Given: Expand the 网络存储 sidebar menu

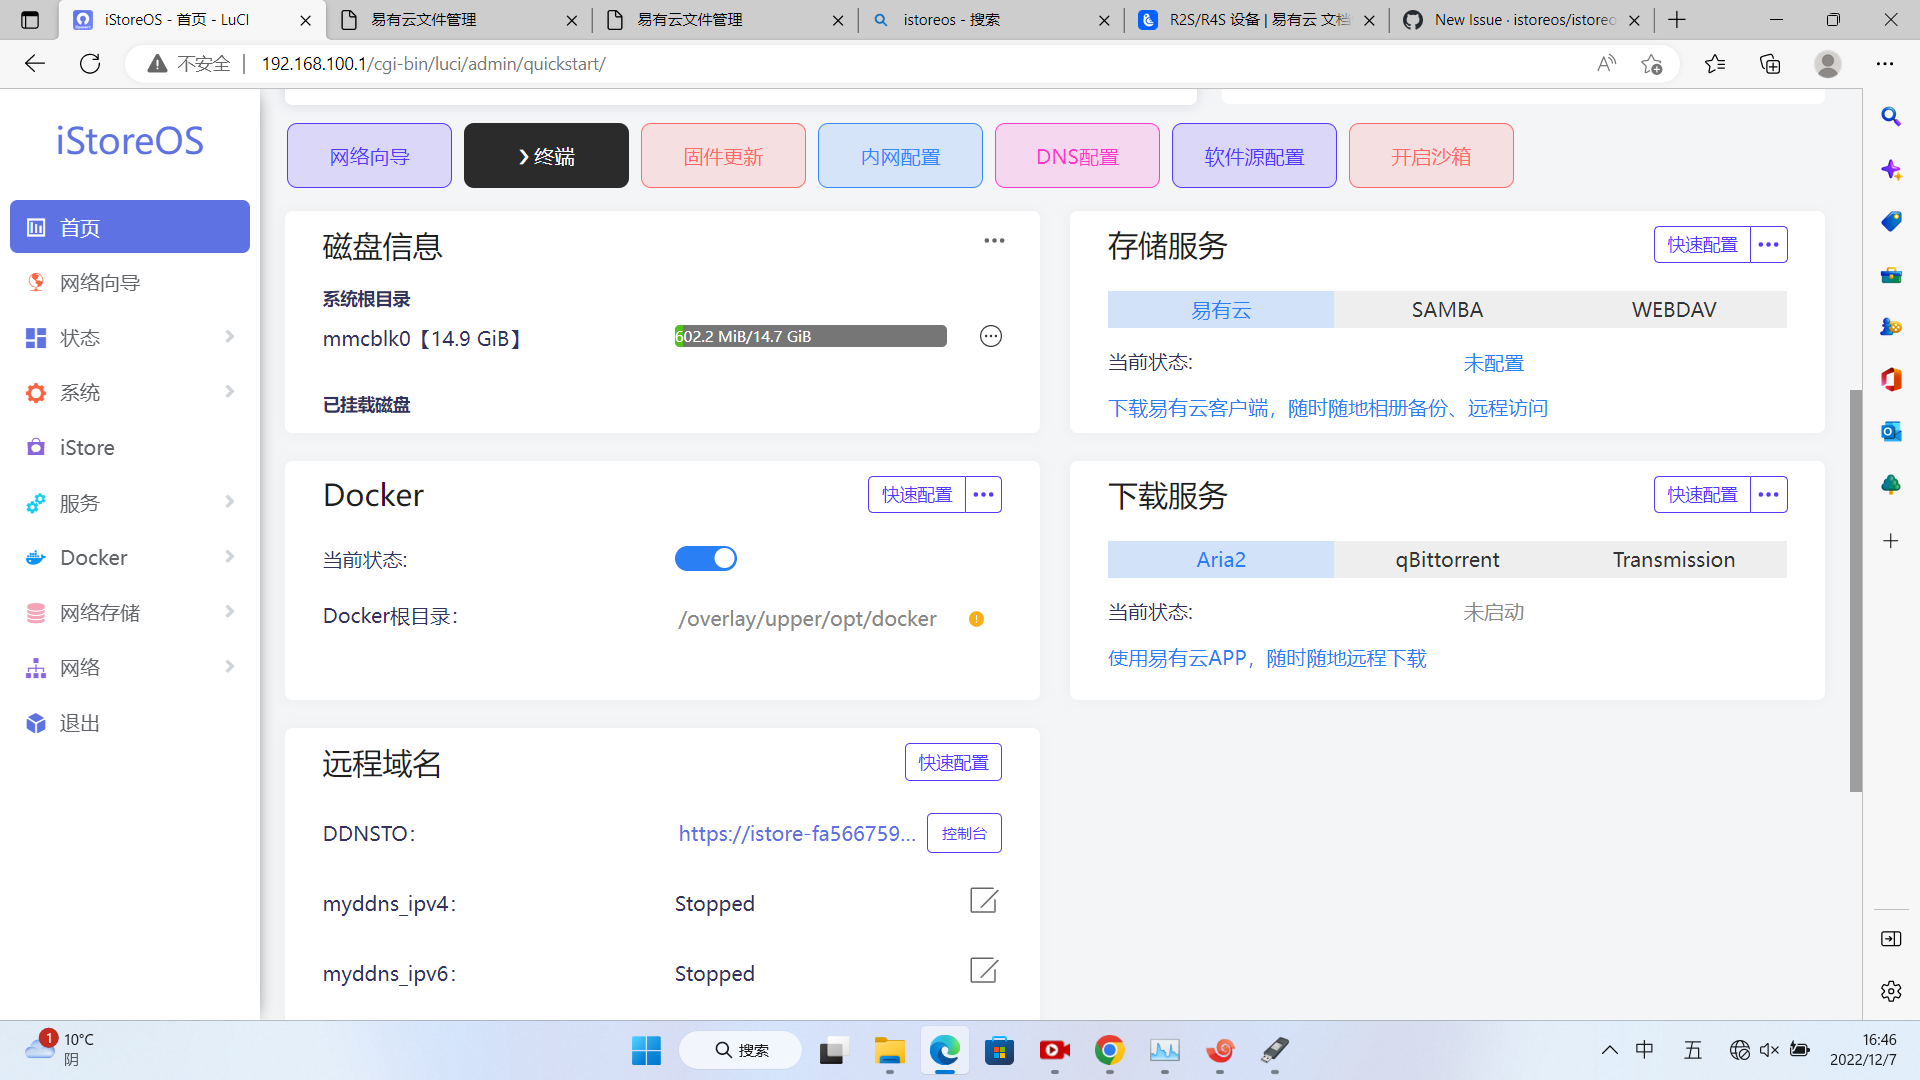Looking at the screenshot, I should (130, 612).
